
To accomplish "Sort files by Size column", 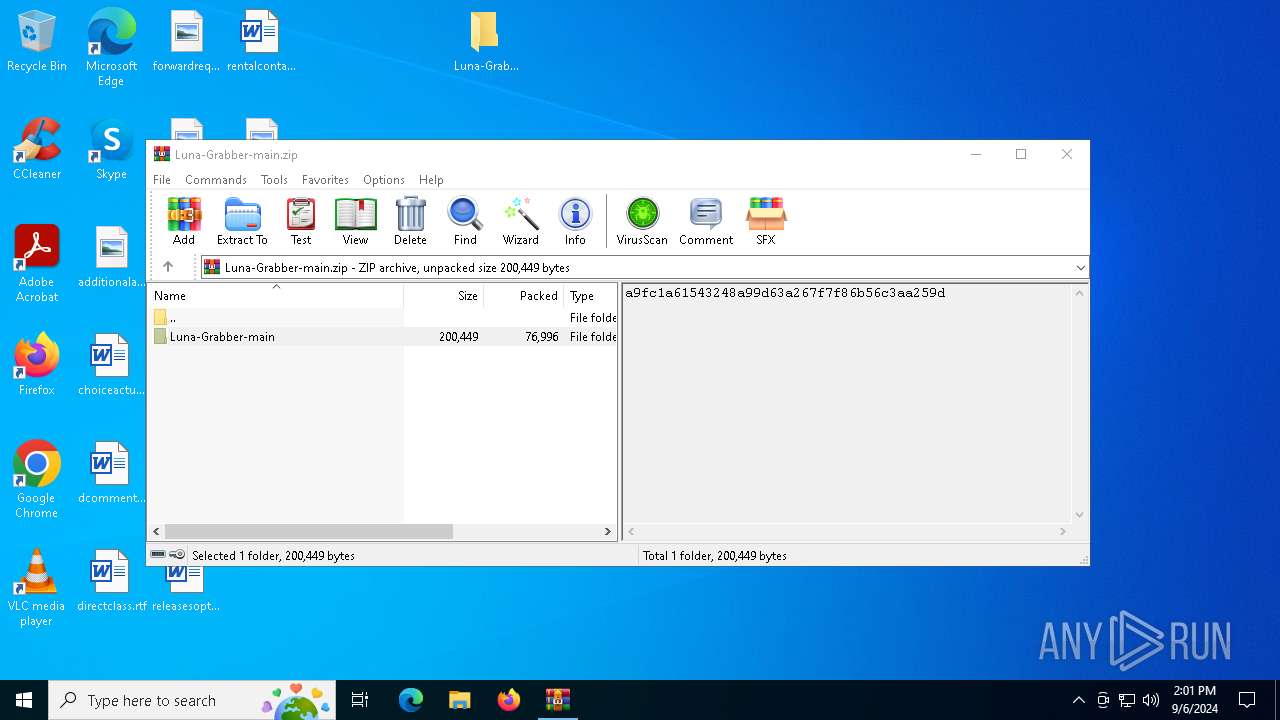I will coord(444,296).
